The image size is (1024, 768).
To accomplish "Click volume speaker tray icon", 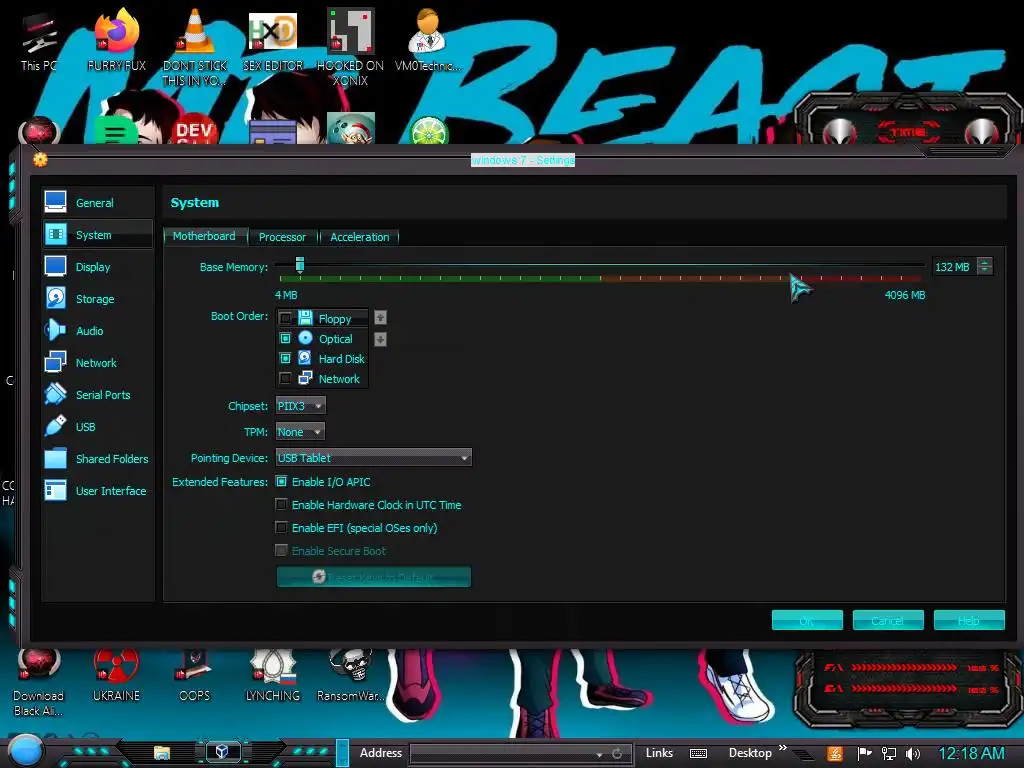I will click(912, 754).
